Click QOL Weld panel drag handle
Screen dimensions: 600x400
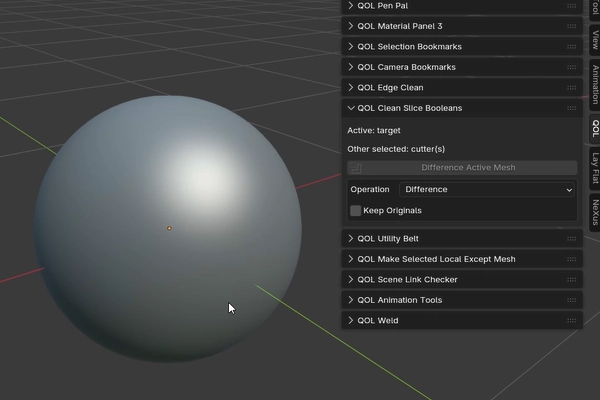[x=571, y=320]
